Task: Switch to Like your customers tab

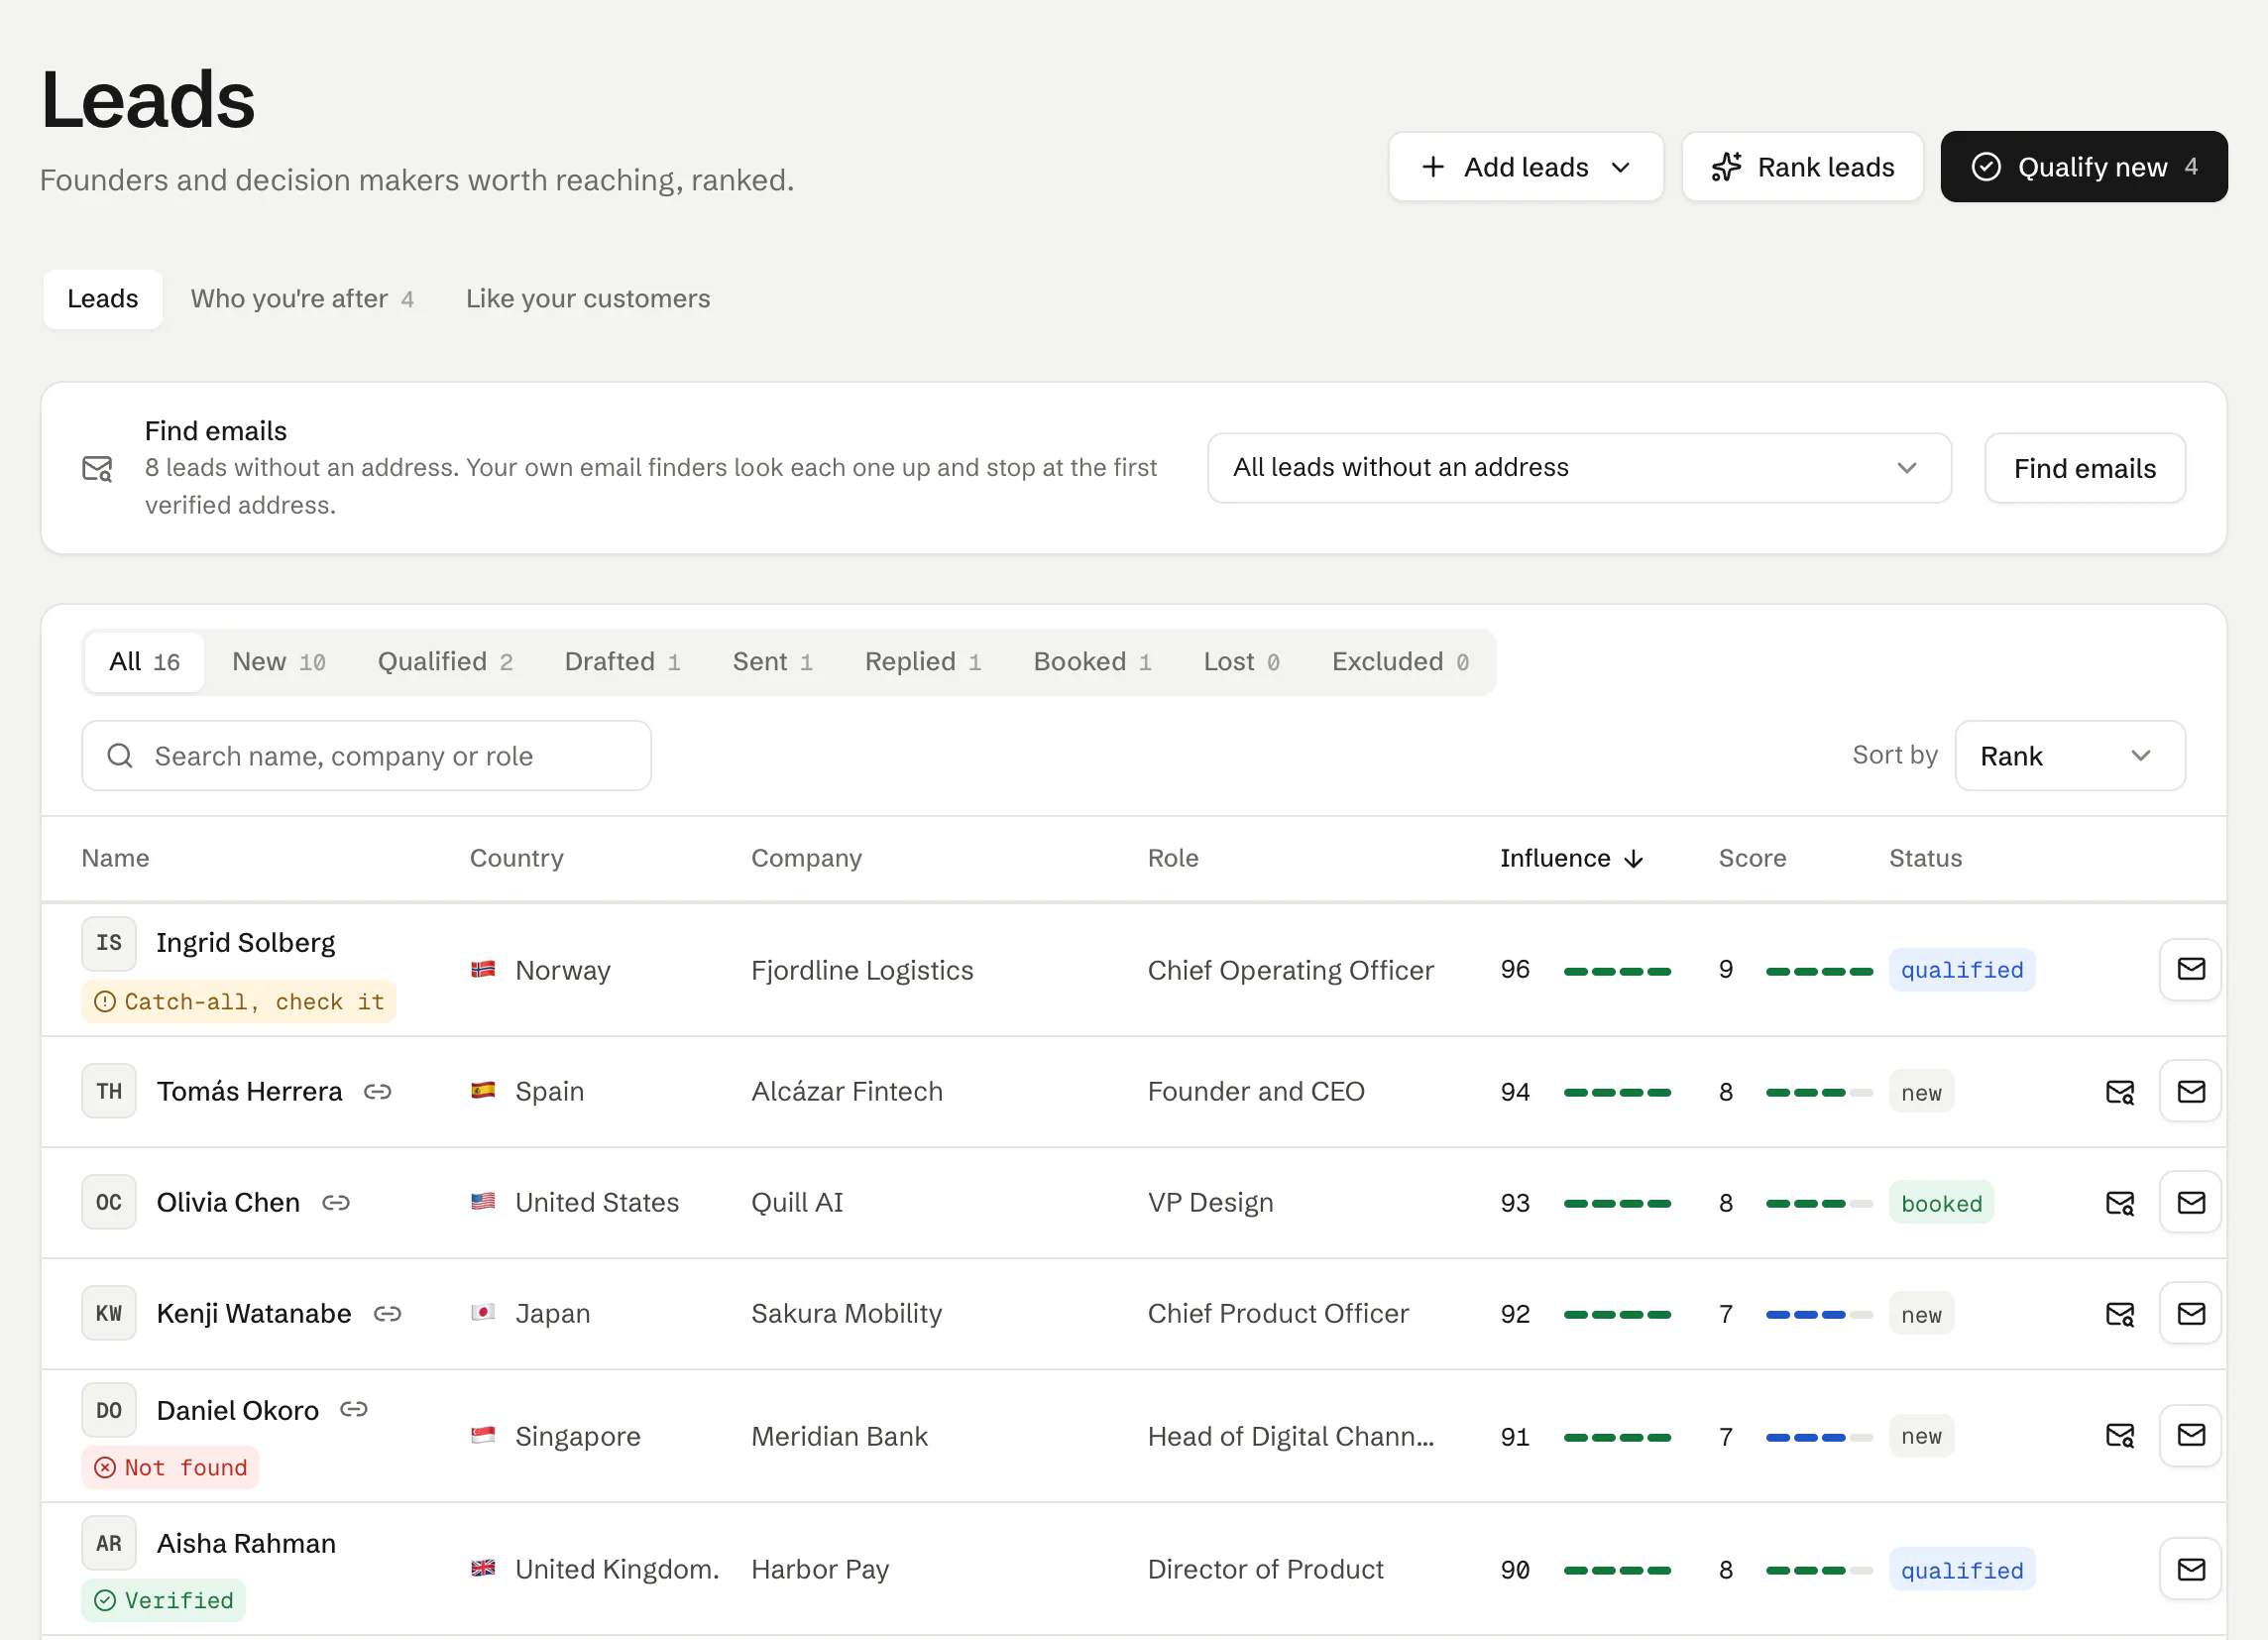Action: point(588,299)
